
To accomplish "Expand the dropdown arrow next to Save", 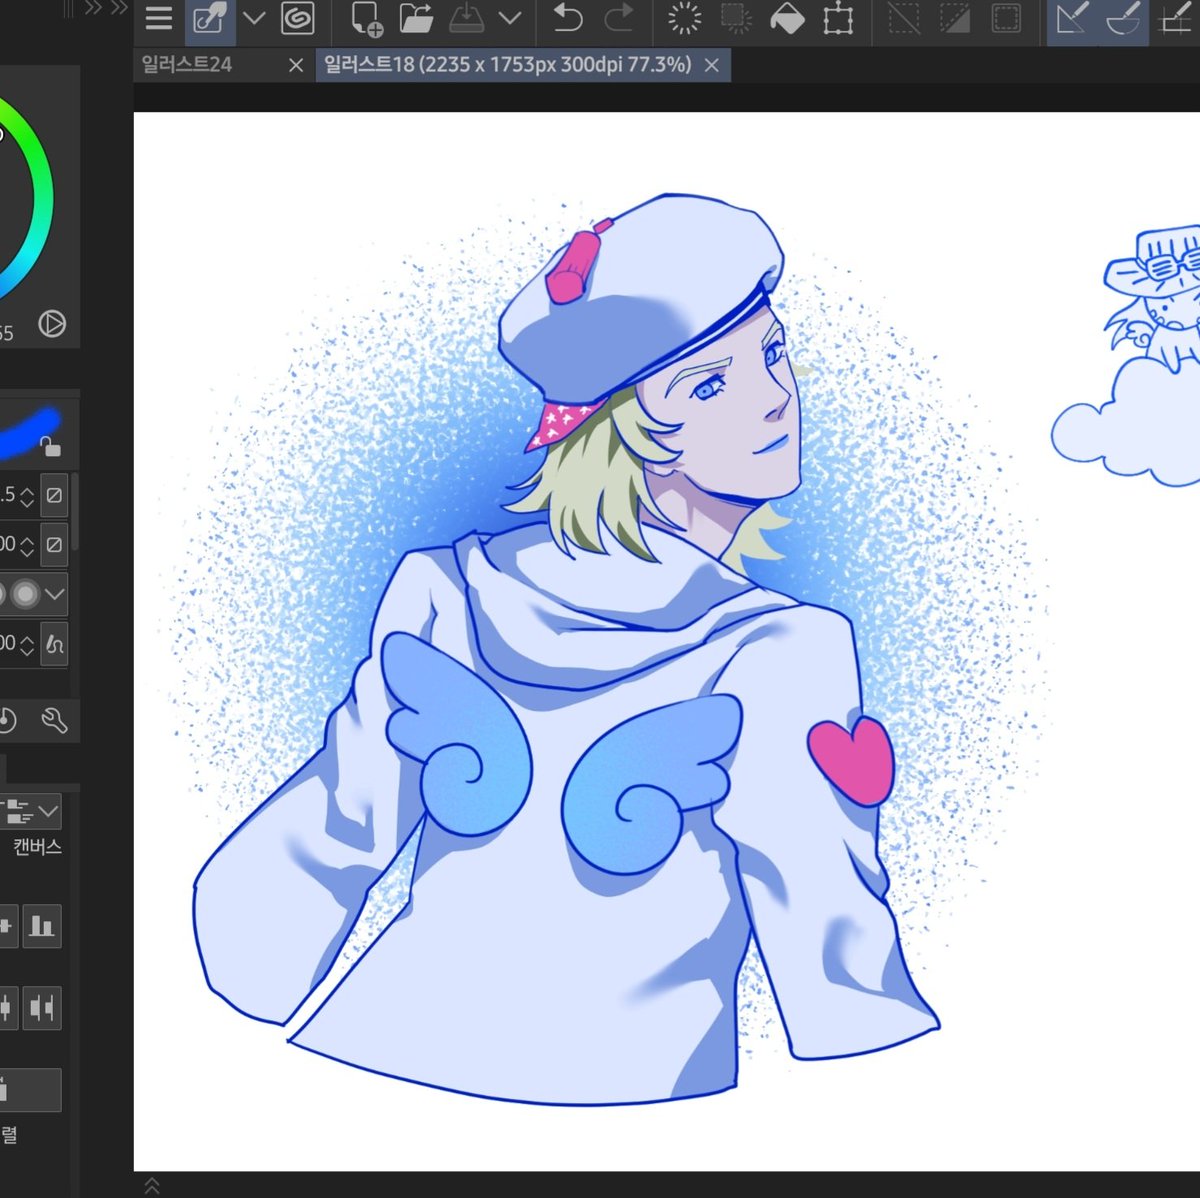I will [x=510, y=18].
